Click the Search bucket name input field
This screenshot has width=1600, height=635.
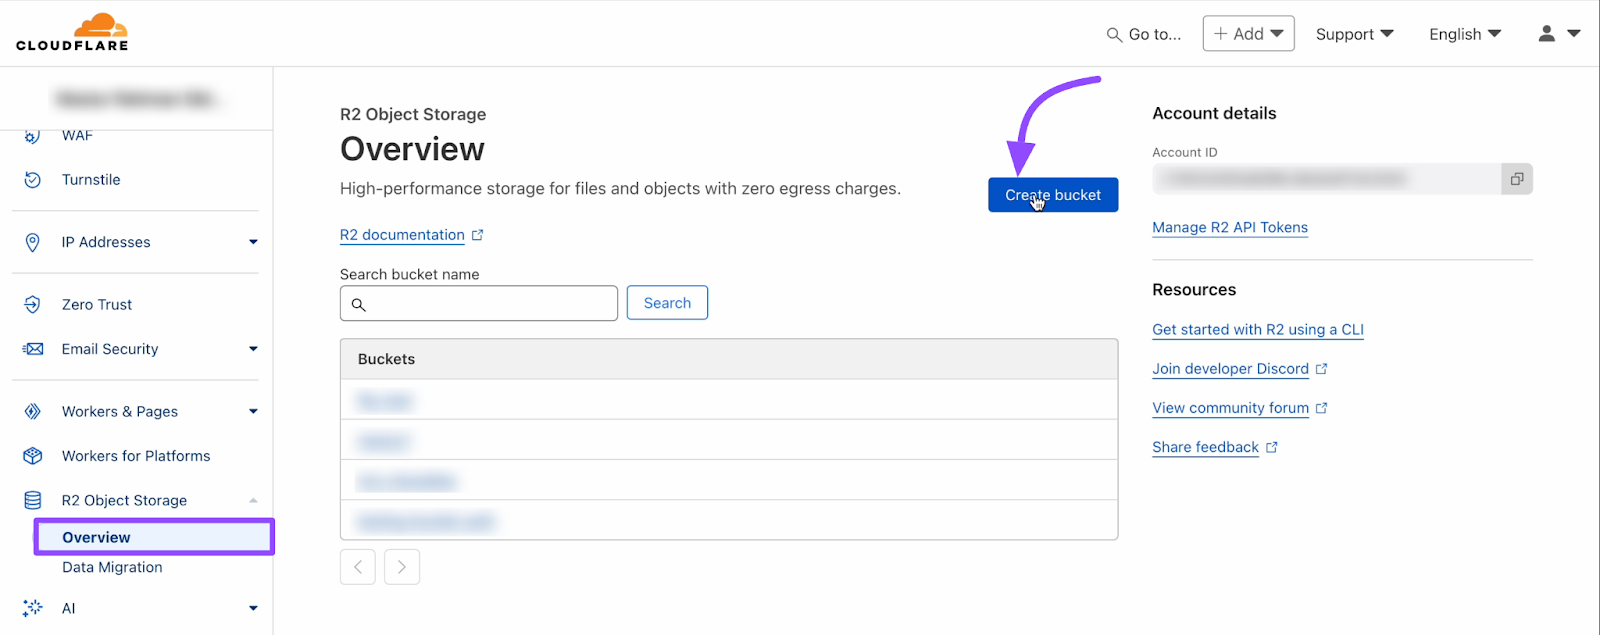coord(479,303)
